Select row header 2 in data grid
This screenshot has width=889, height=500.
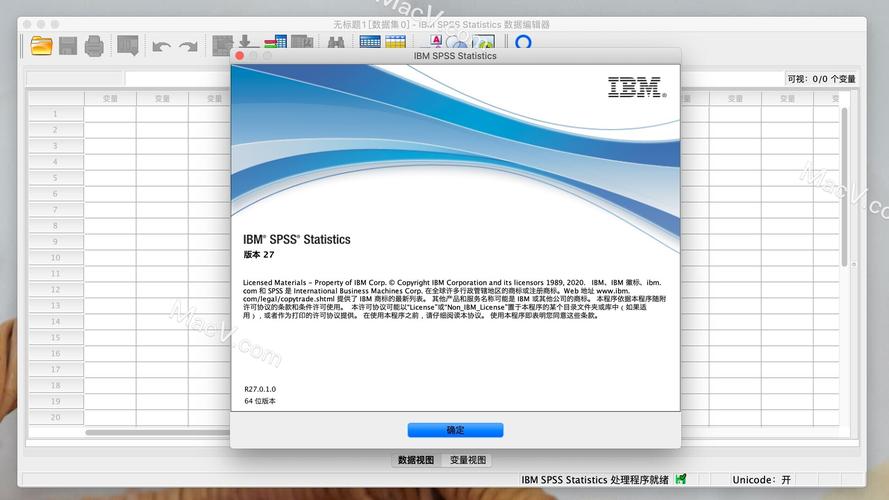tap(56, 130)
